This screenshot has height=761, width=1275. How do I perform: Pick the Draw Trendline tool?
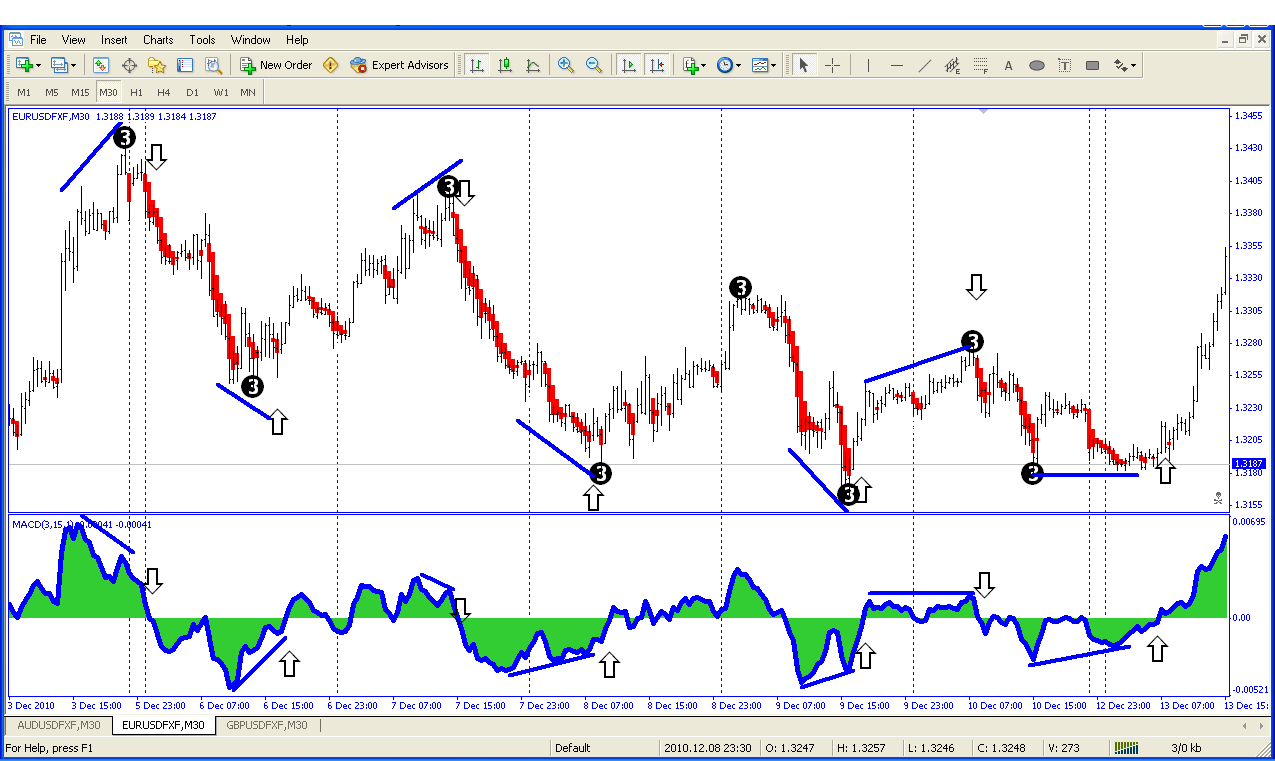click(x=925, y=65)
